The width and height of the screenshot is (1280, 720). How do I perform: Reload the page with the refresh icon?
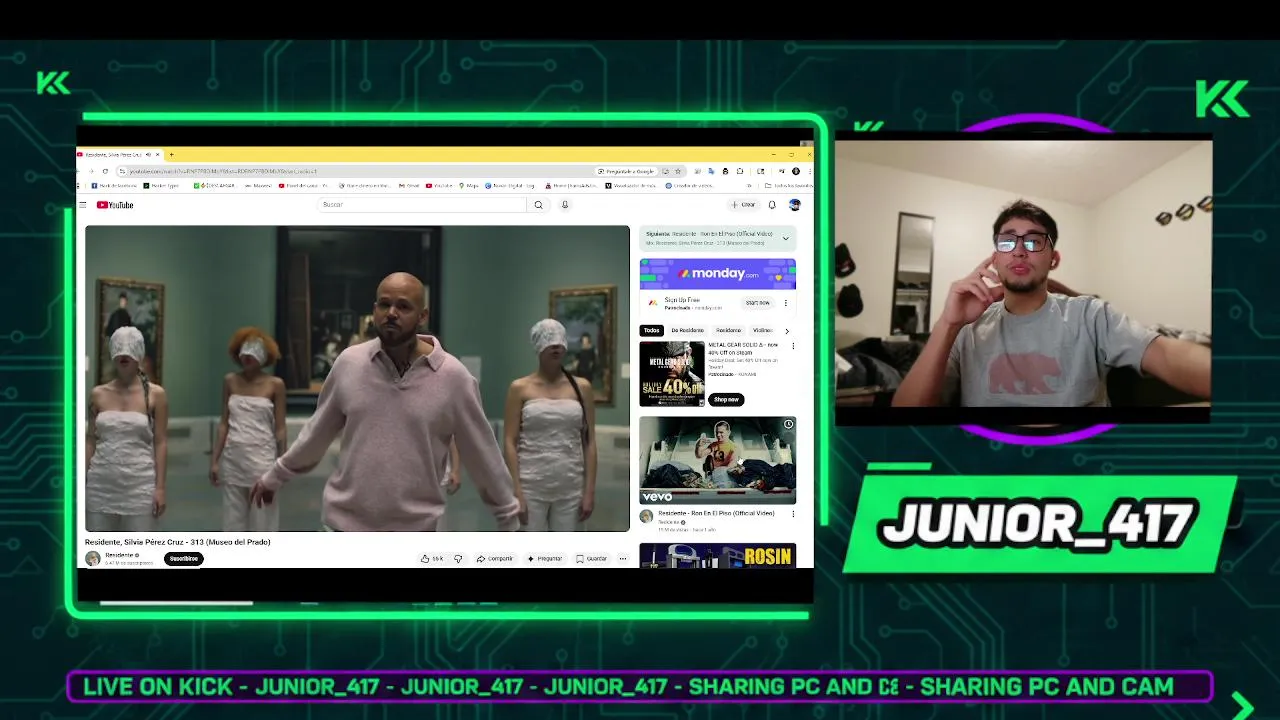point(105,171)
